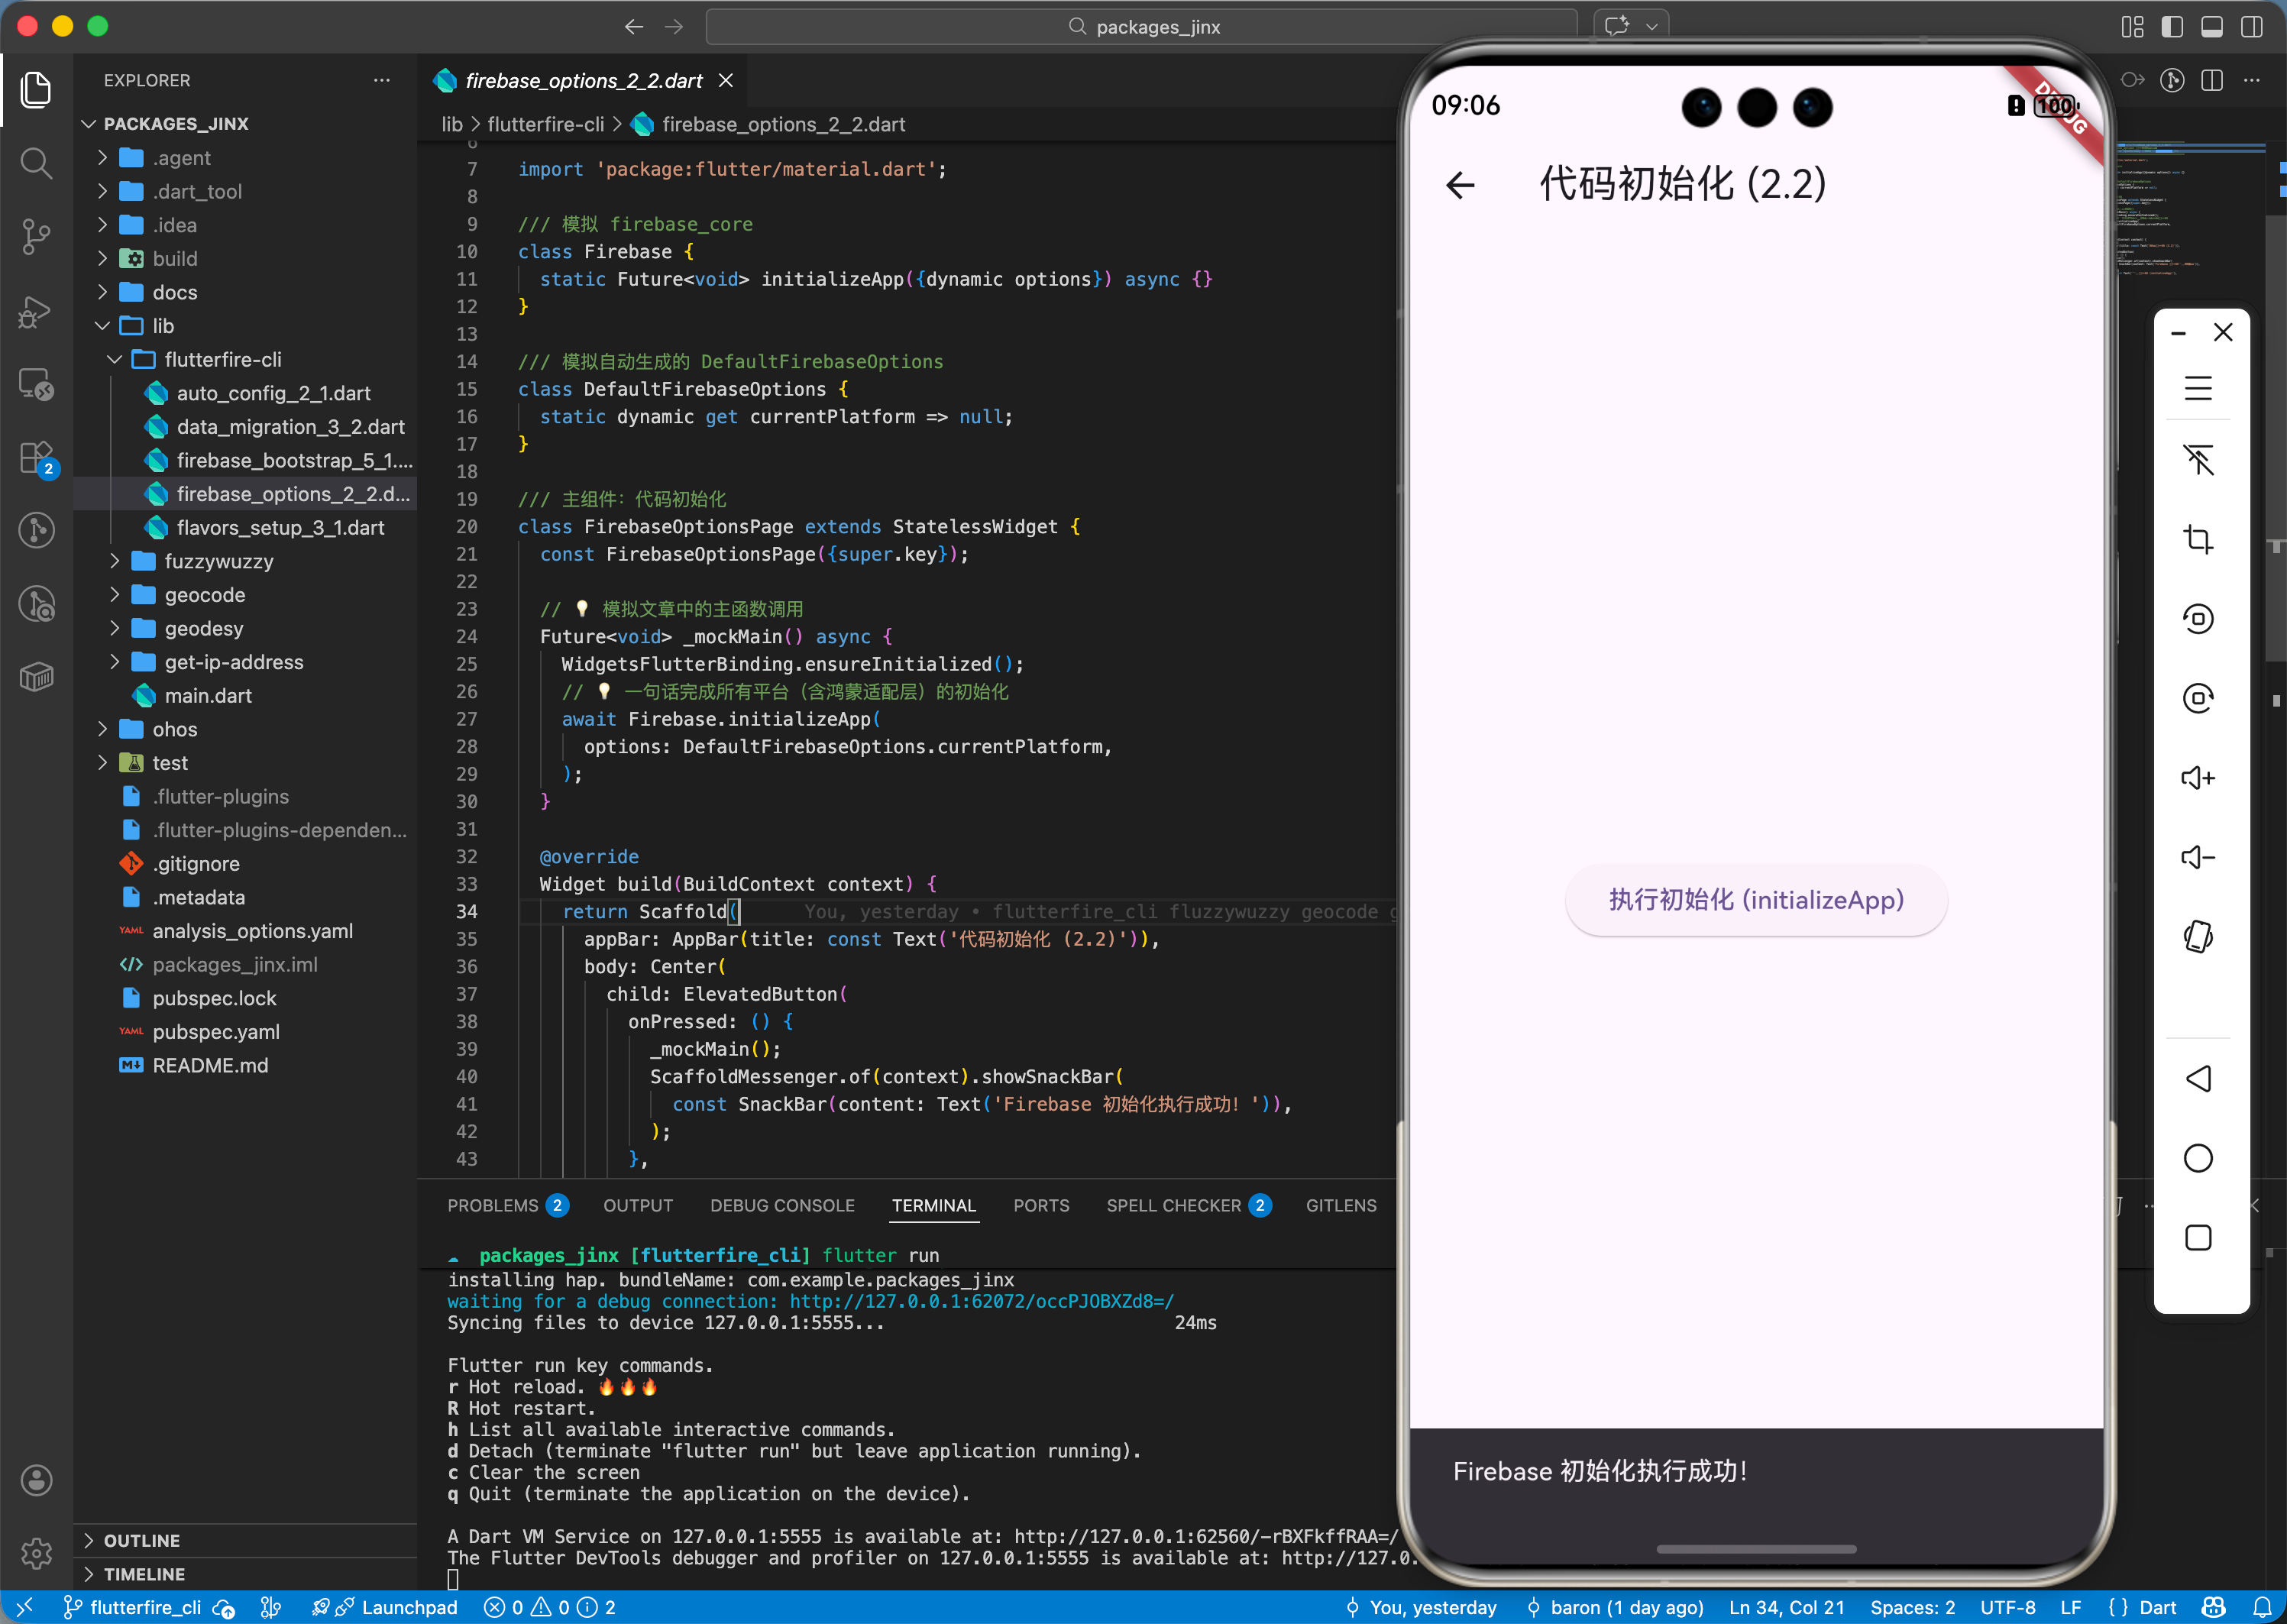Toggle the primary sidebar layout button
The image size is (2287, 1624).
(2172, 27)
